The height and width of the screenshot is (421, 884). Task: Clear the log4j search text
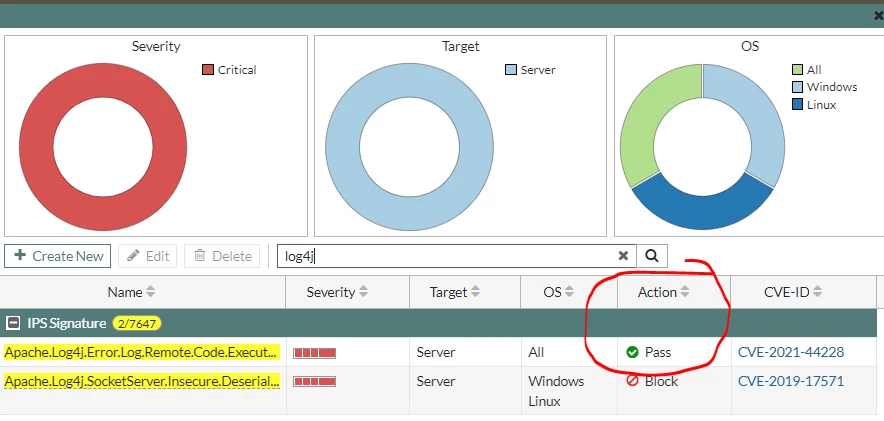[x=623, y=256]
